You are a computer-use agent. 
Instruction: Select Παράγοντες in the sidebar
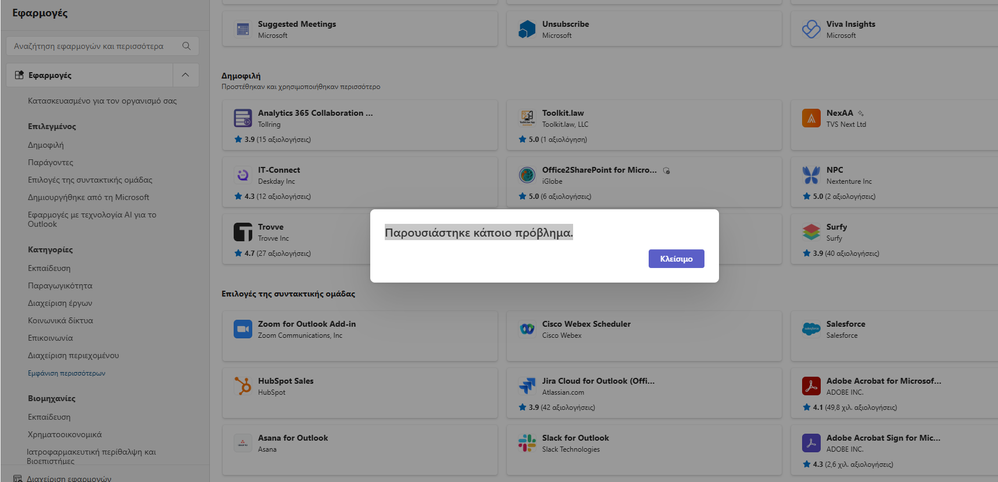pyautogui.click(x=50, y=162)
